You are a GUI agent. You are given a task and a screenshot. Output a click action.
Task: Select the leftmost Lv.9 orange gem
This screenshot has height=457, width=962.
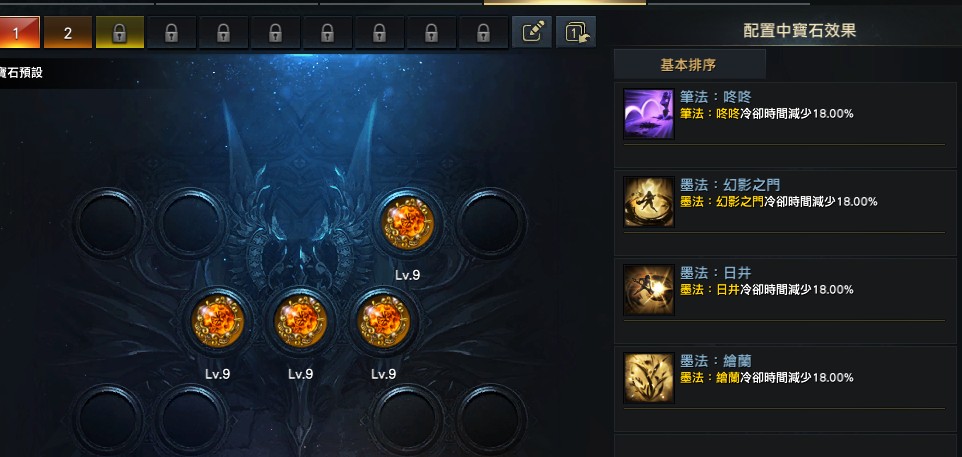[218, 321]
